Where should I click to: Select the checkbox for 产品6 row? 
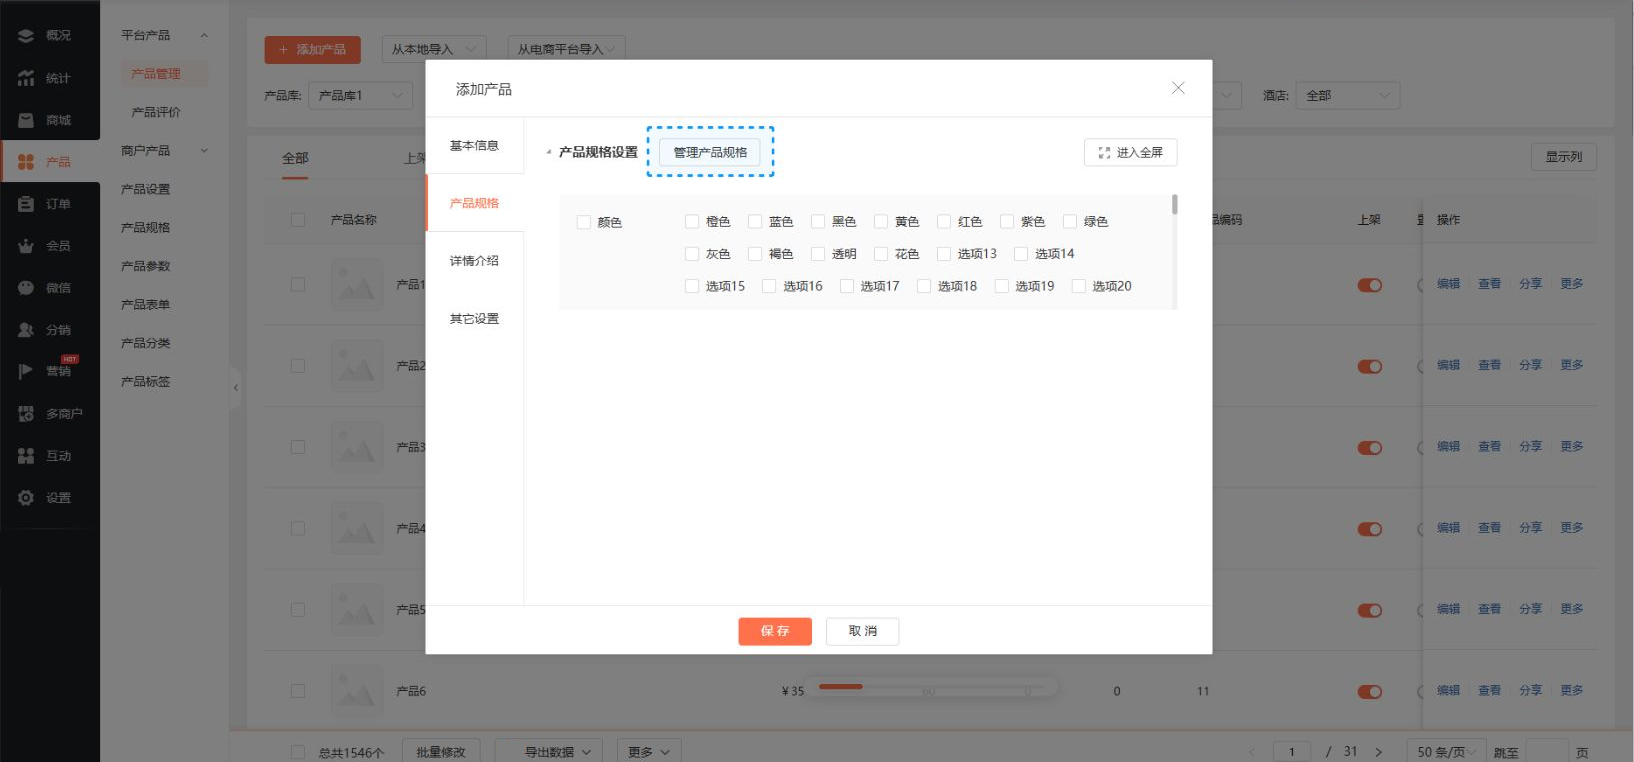click(x=298, y=691)
